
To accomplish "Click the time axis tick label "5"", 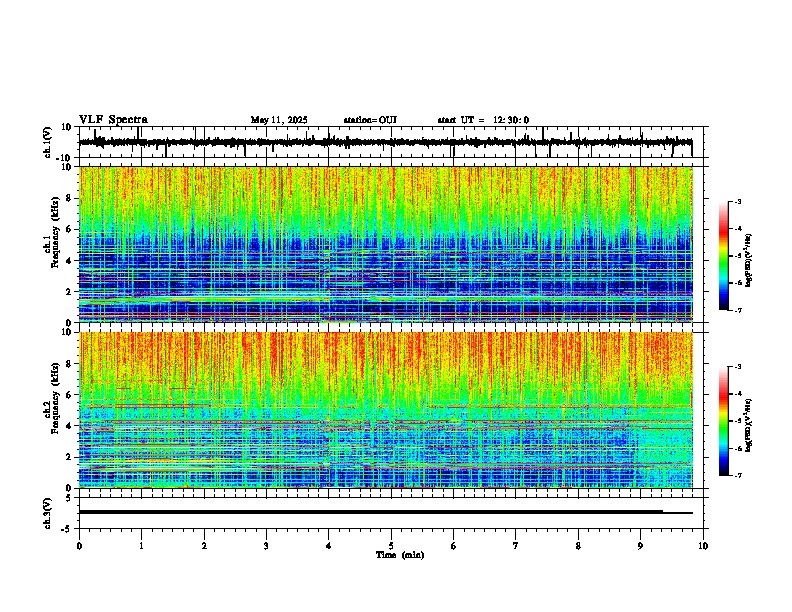I will tap(391, 546).
